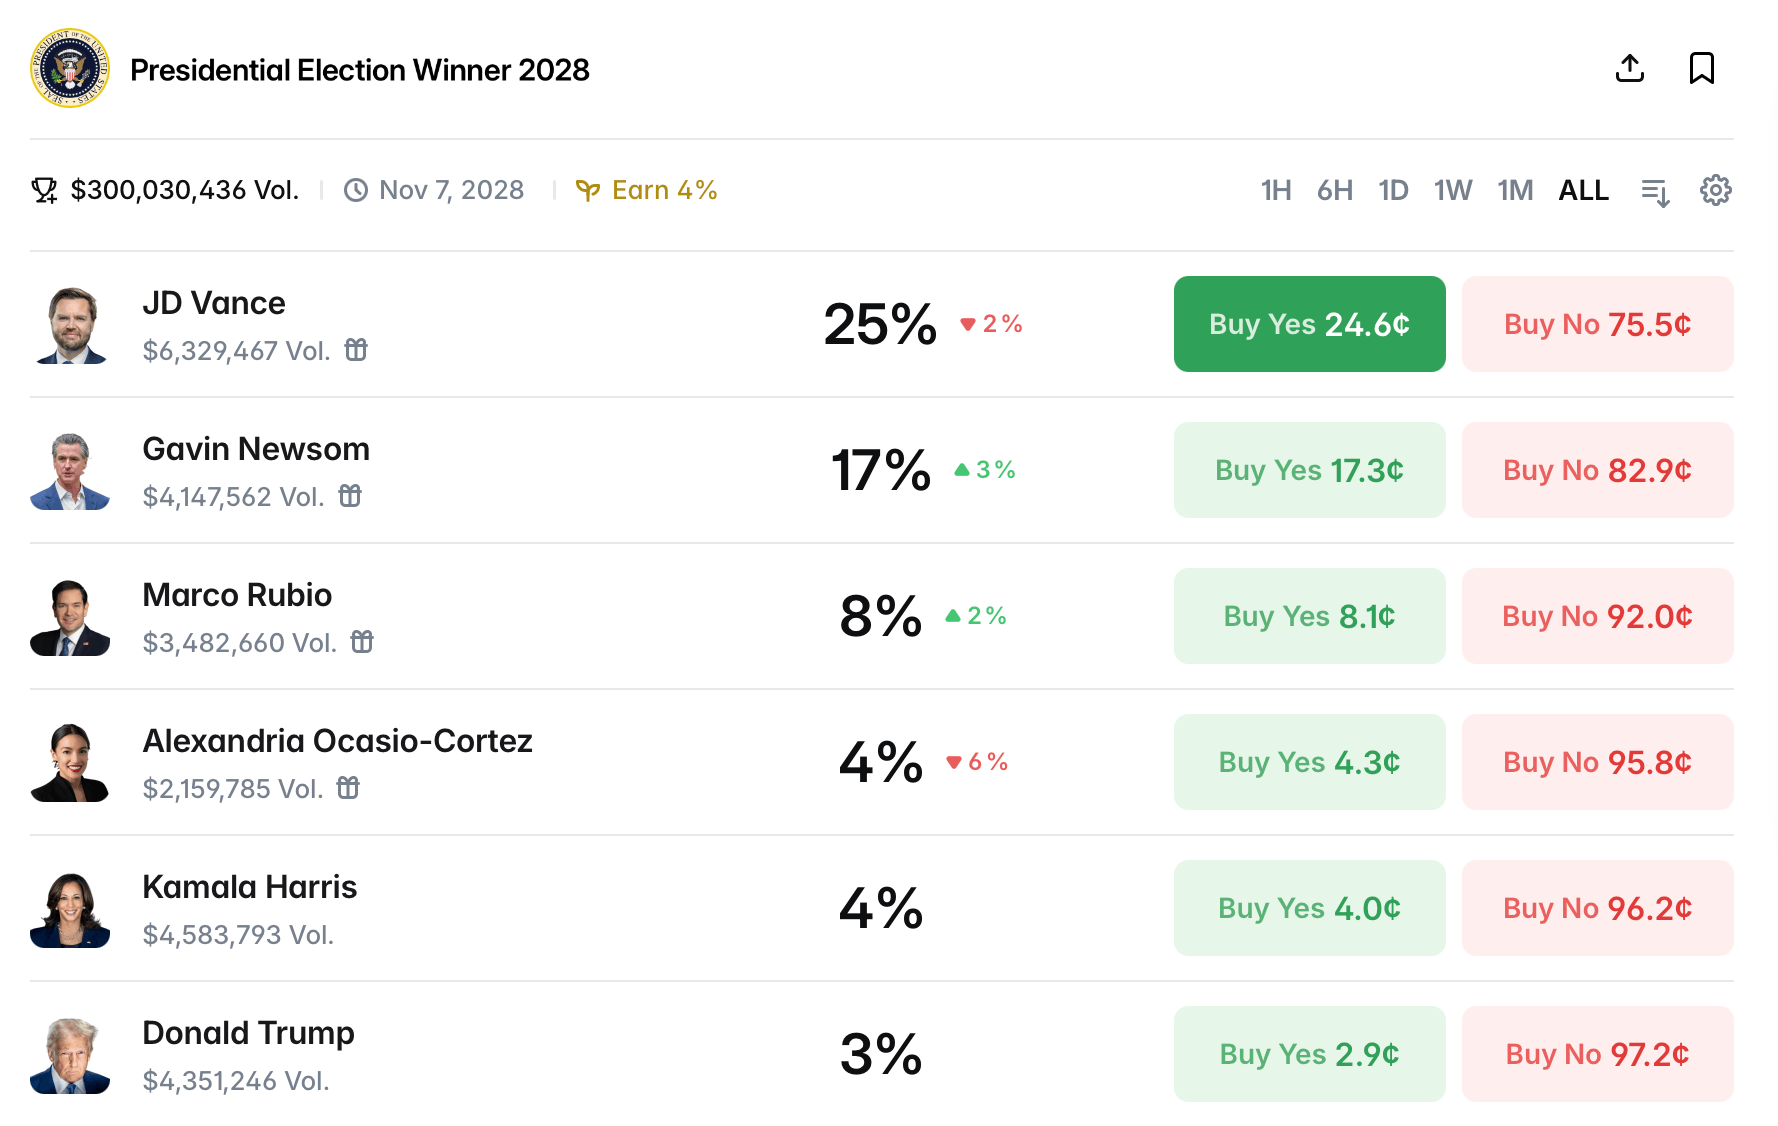Switch to the 1D time range

1393,190
